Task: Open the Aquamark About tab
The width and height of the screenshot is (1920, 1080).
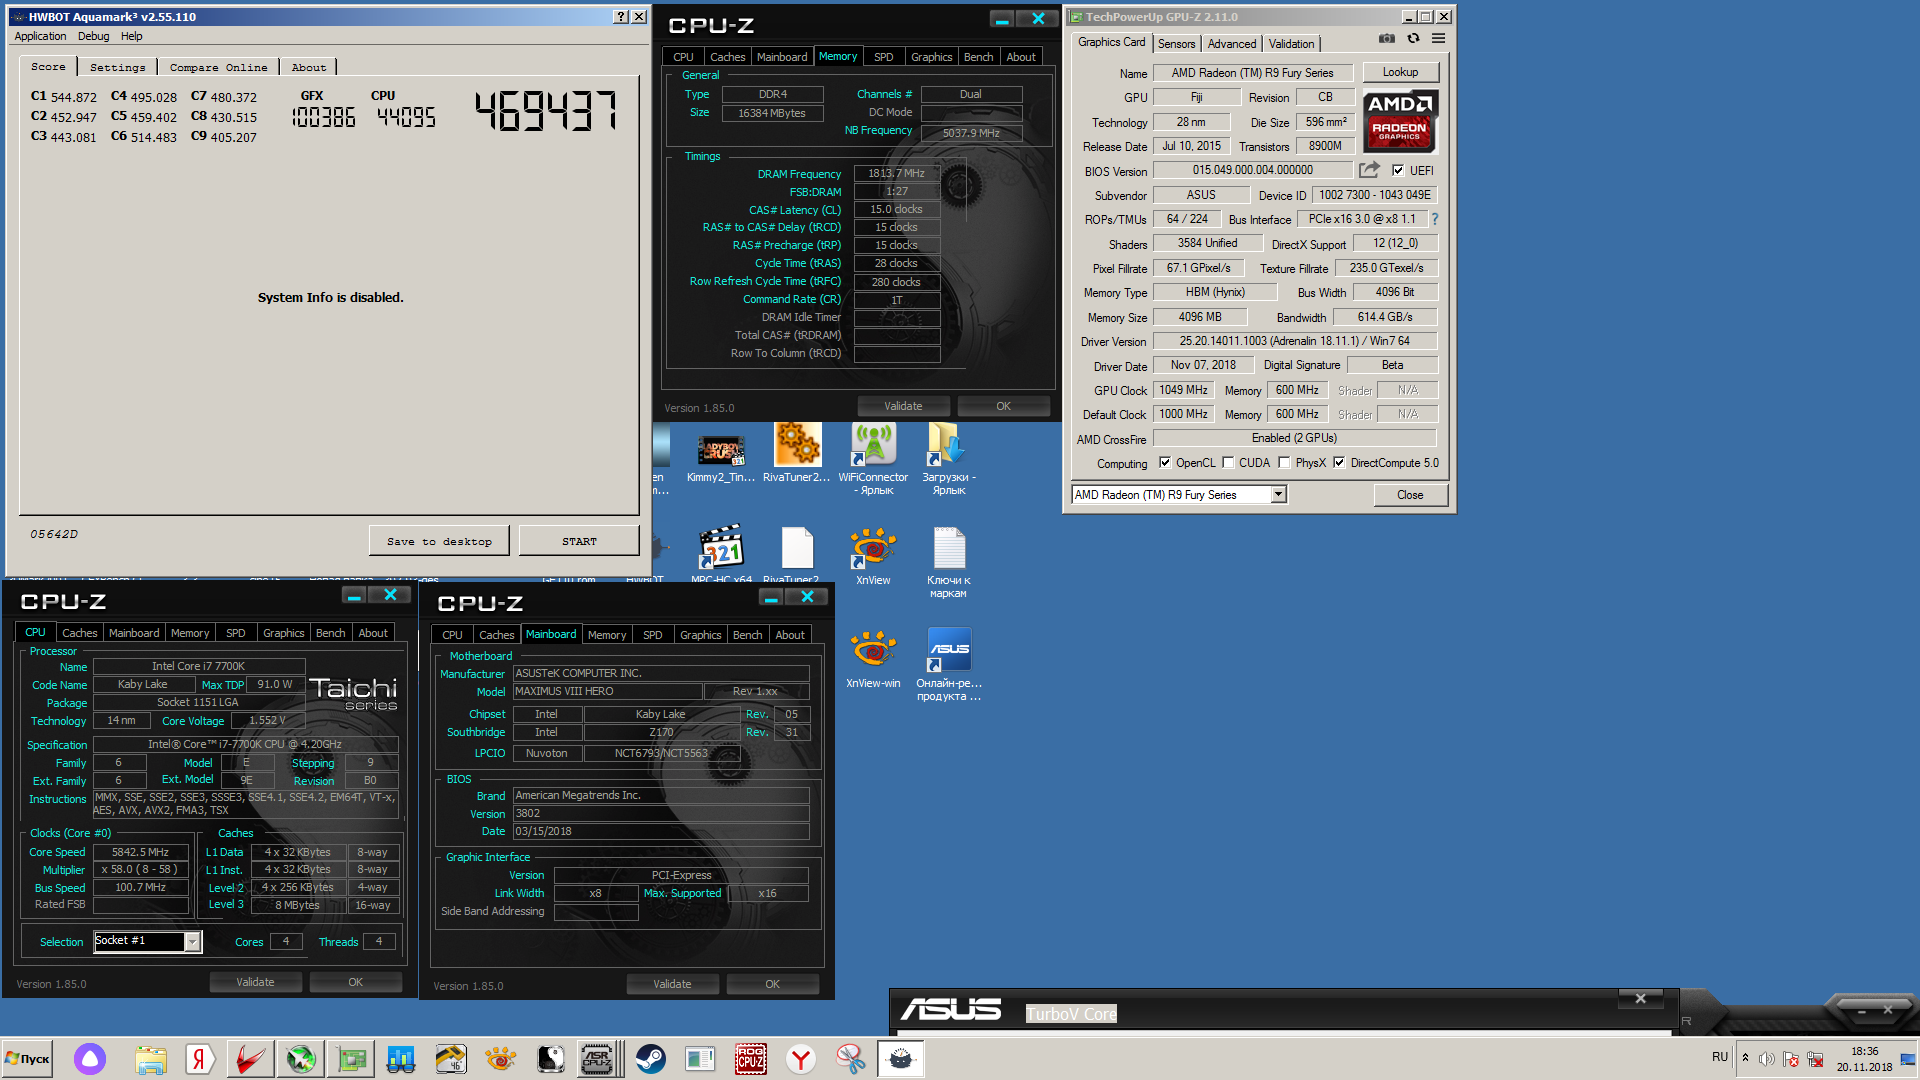Action: pyautogui.click(x=308, y=67)
